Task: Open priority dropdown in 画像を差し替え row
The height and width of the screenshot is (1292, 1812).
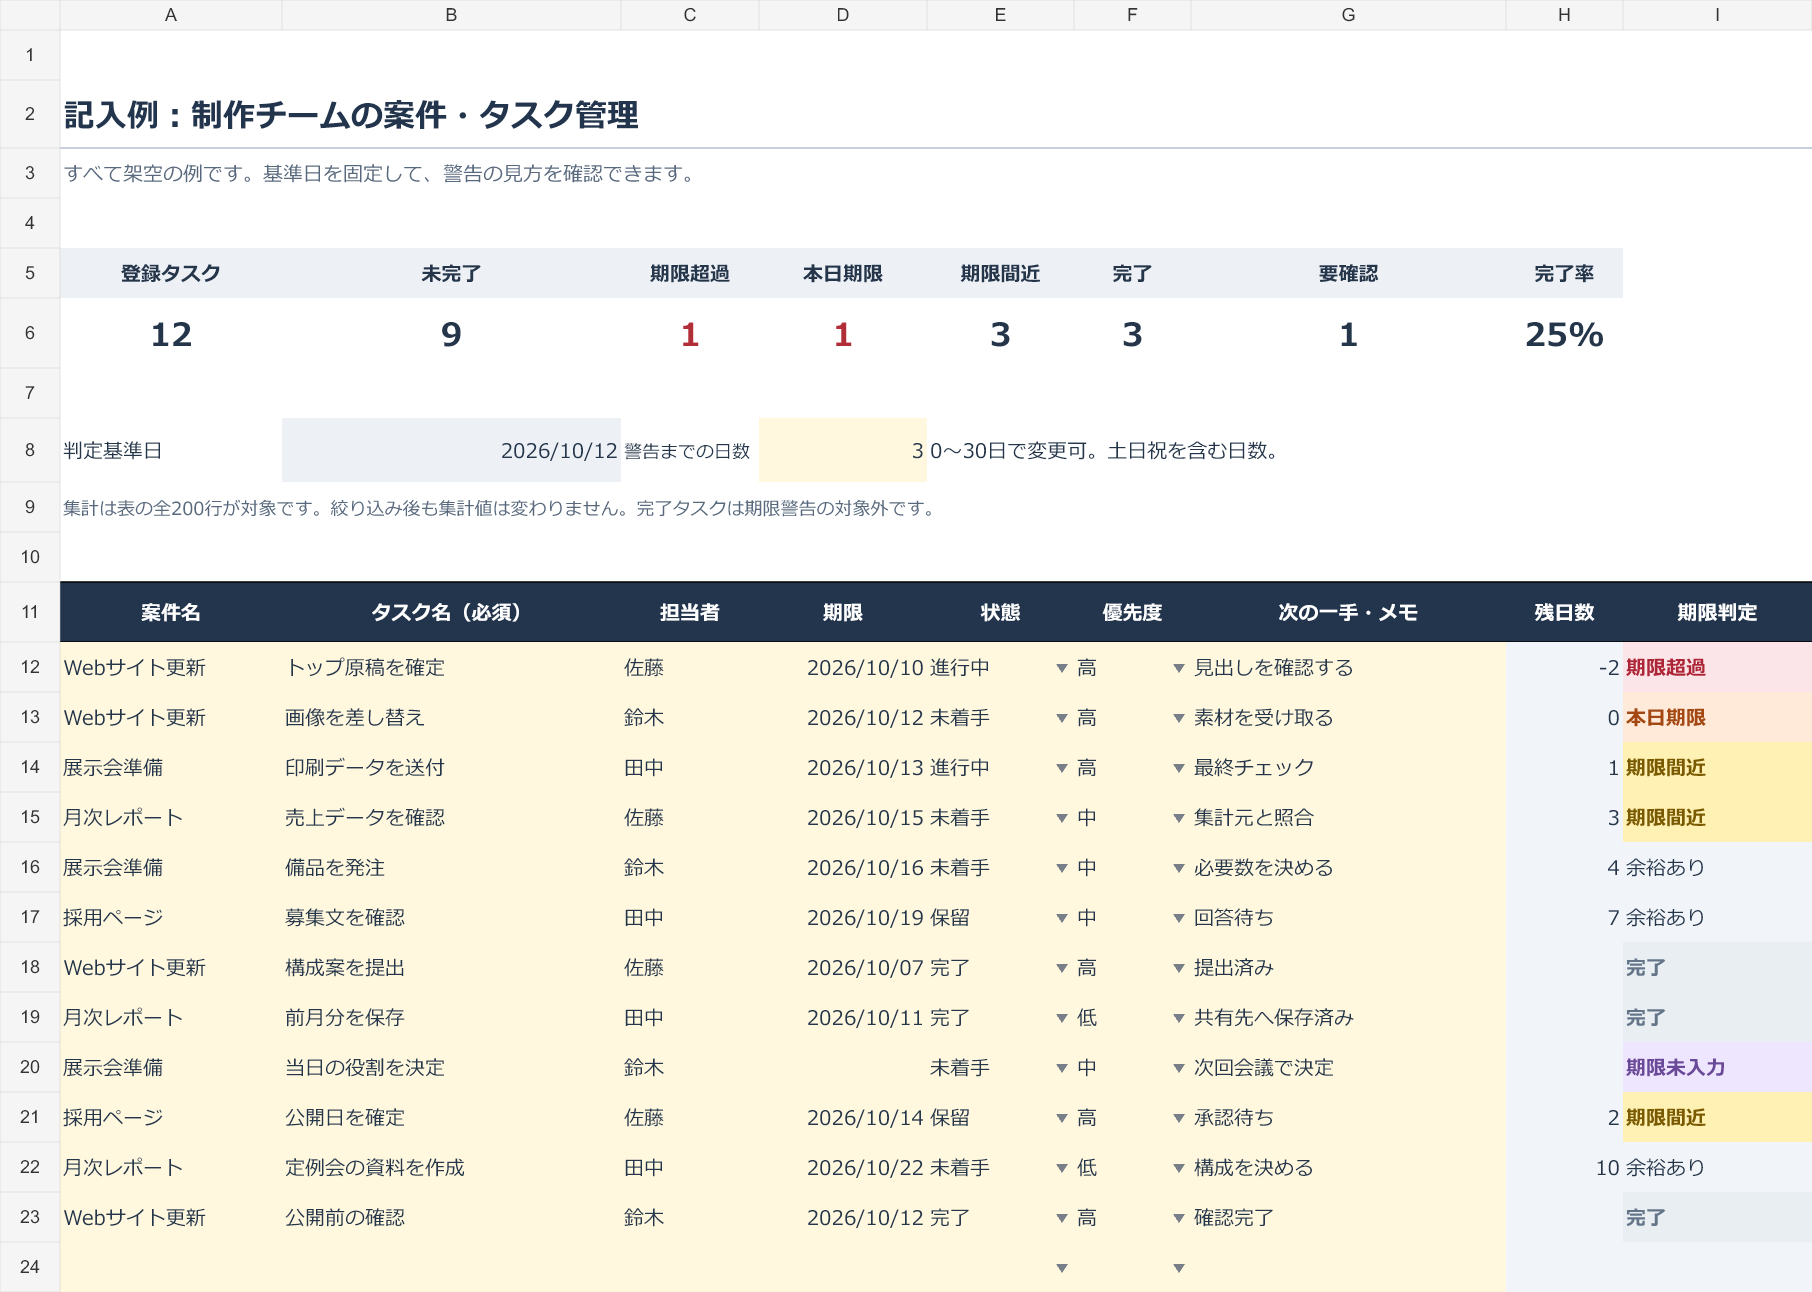Action: pos(1179,718)
